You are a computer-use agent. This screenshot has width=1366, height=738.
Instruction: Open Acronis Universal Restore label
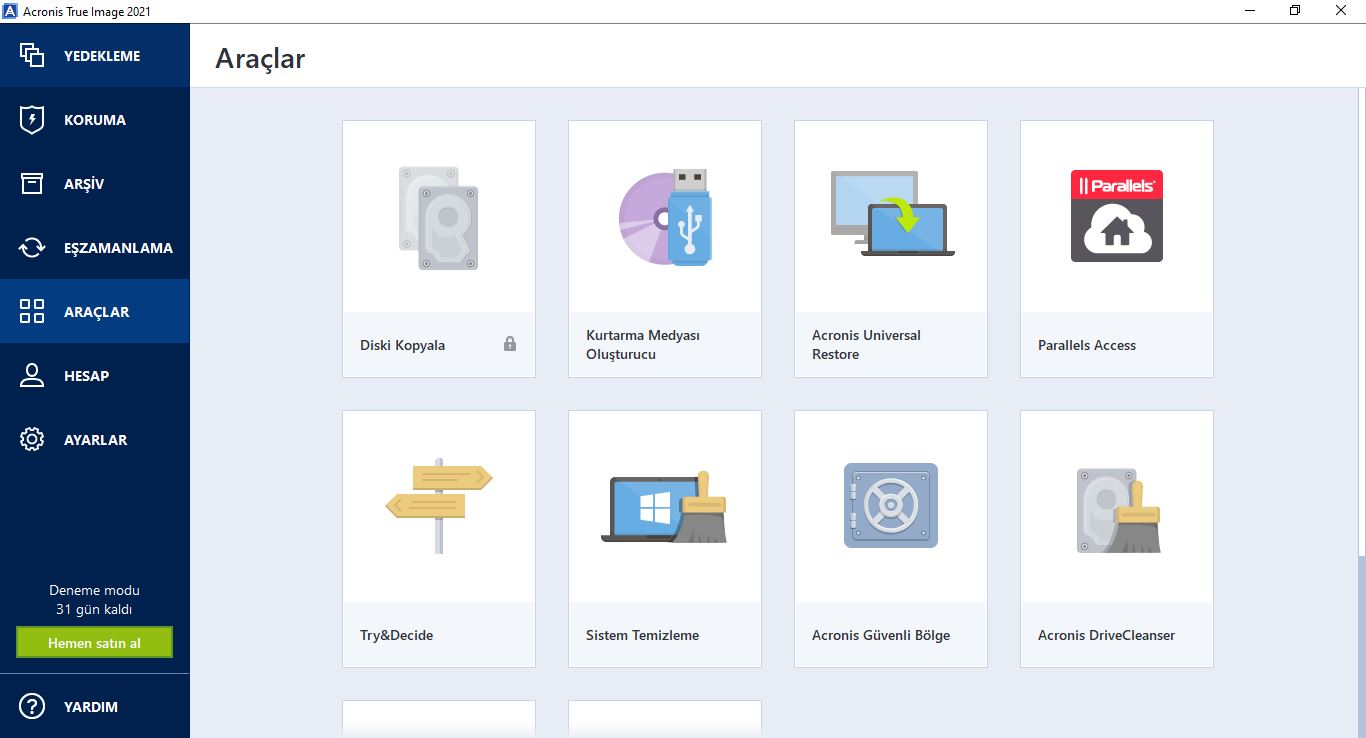(866, 344)
